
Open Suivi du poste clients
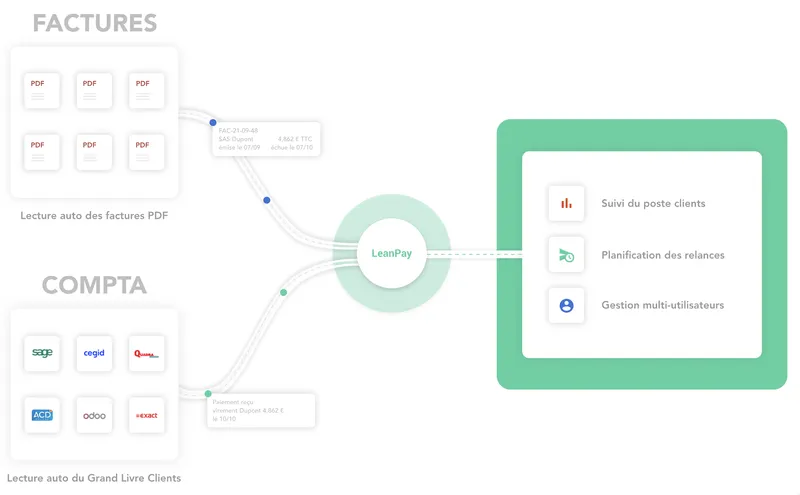(x=653, y=203)
